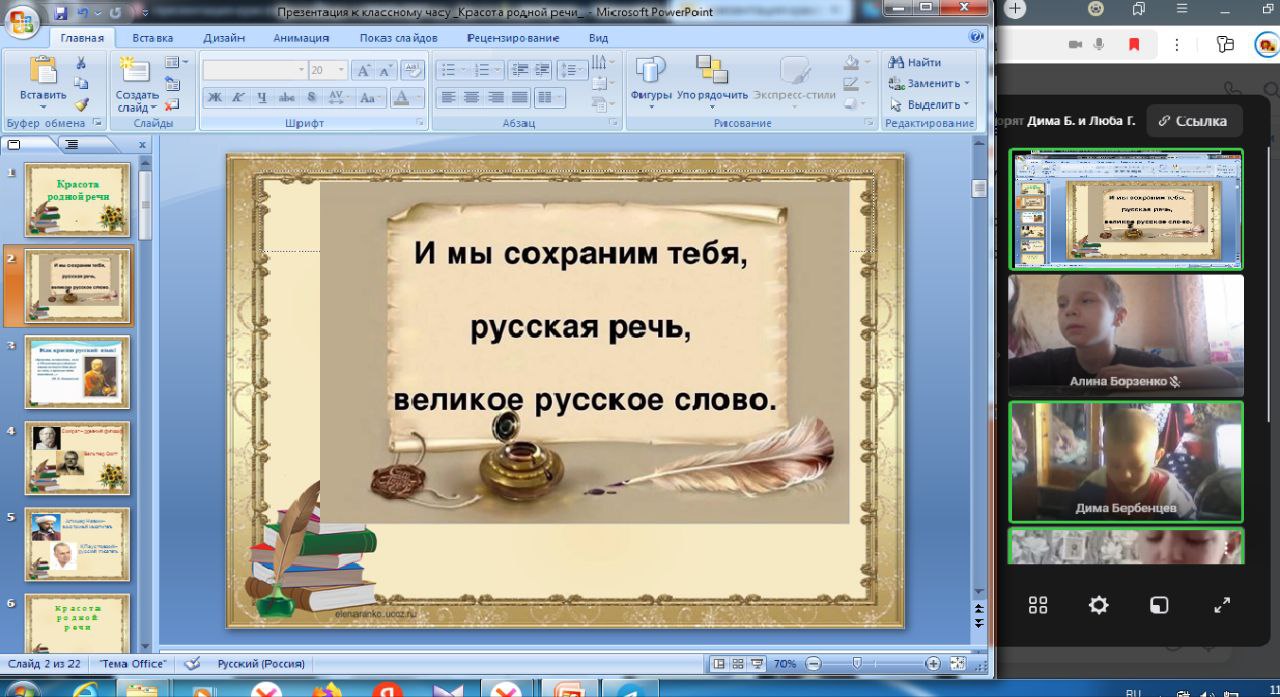Open the Заменить replace dropdown
Viewport: 1280px width, 697px height.
(929, 83)
